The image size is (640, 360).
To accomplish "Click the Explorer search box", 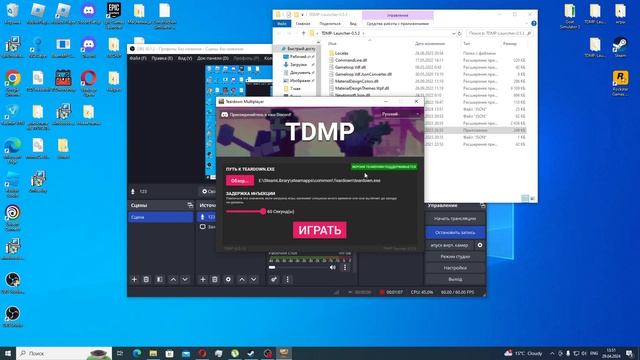I will (x=500, y=33).
